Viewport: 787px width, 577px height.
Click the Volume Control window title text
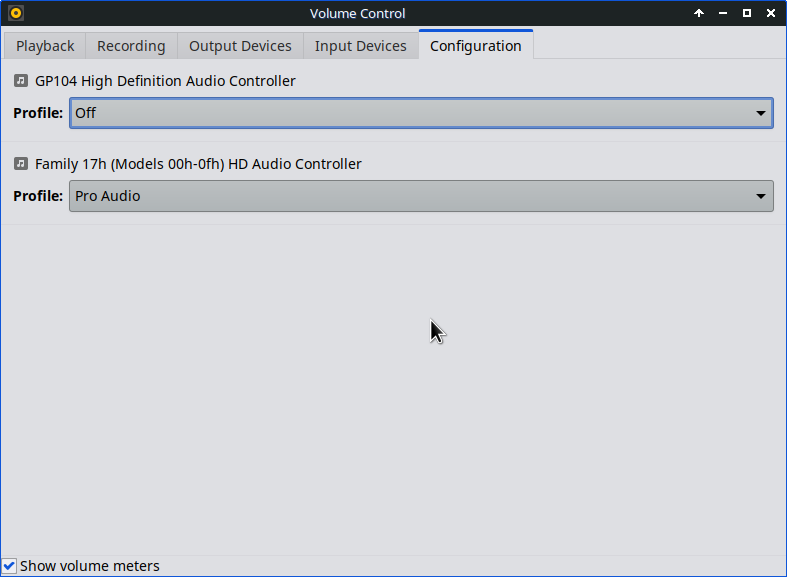click(x=357, y=13)
